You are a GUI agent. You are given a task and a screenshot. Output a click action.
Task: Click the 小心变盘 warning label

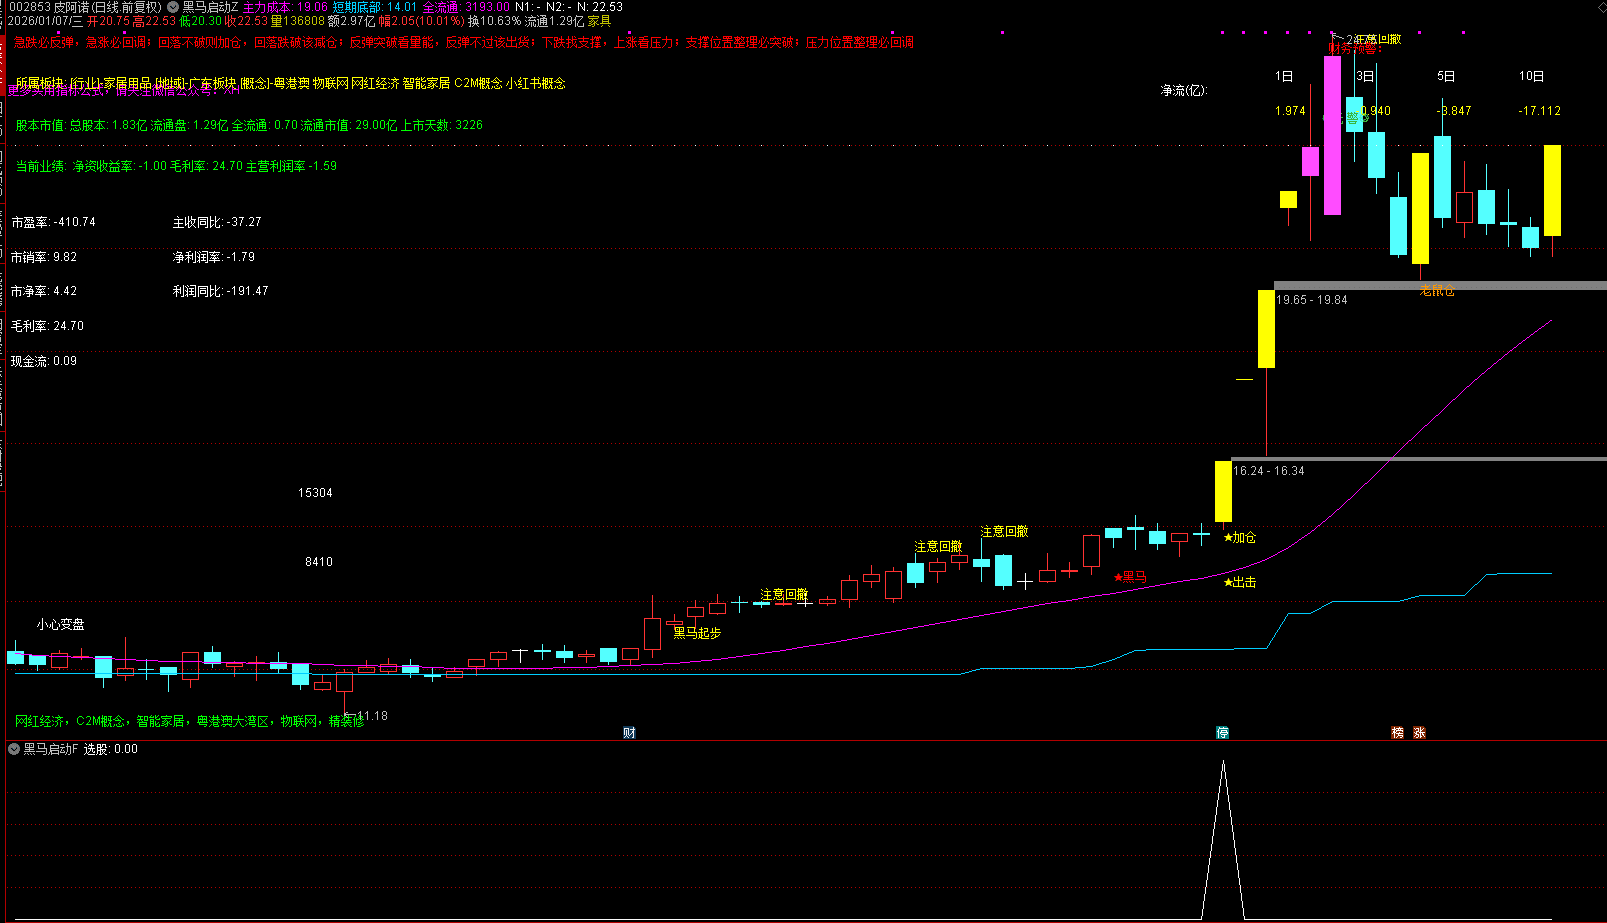point(61,624)
